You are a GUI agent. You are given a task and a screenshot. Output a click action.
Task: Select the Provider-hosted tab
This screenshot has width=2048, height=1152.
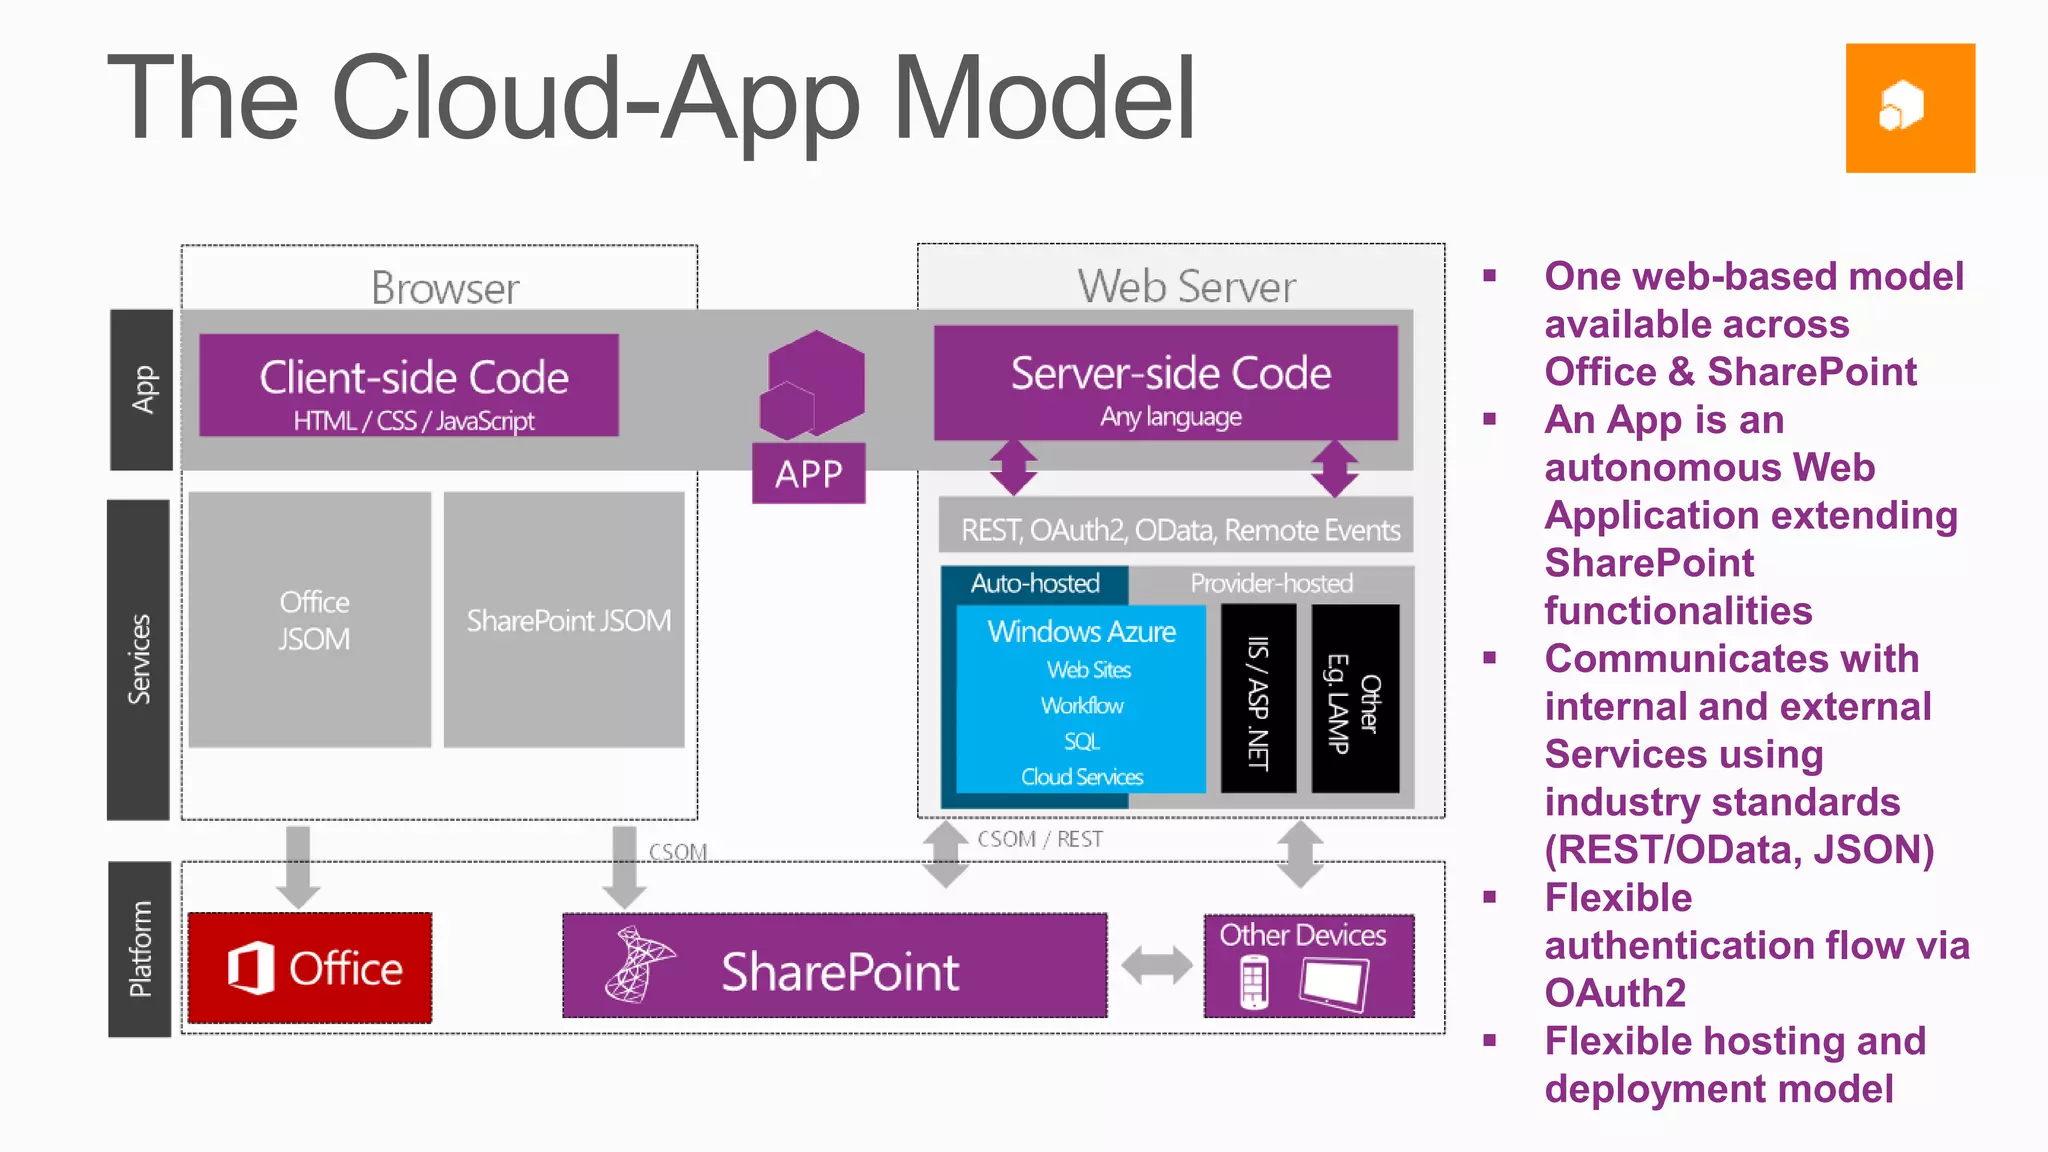[x=1271, y=583]
